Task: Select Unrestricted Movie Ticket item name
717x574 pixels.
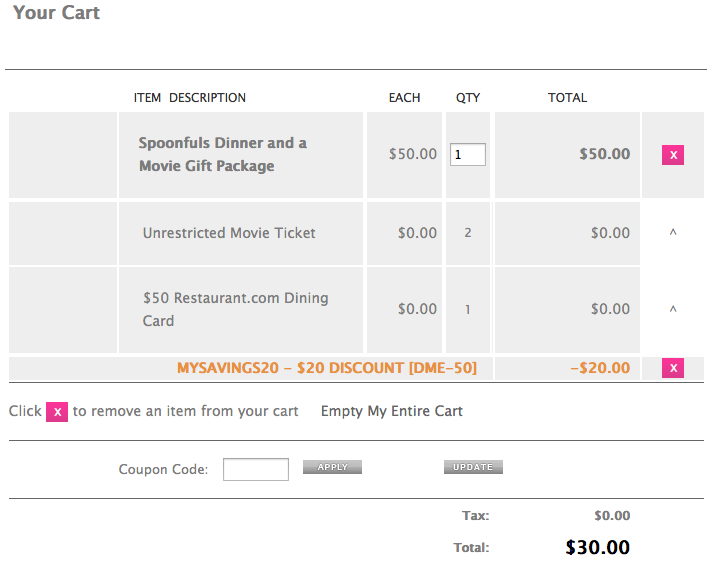Action: pos(229,233)
